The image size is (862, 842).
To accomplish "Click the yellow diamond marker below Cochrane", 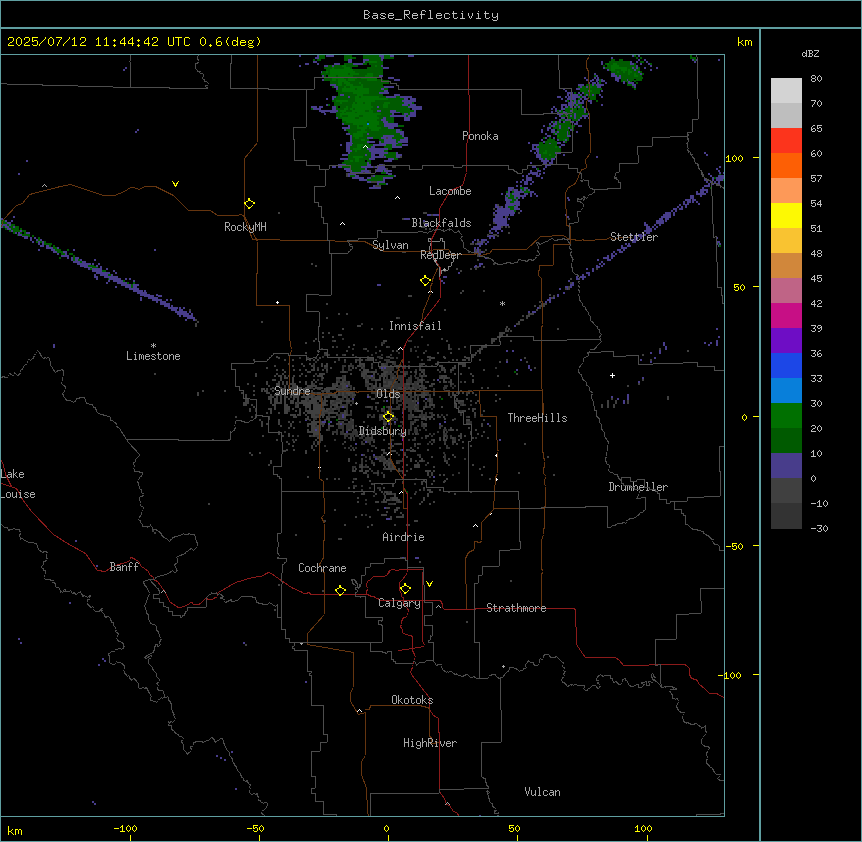I will (x=340, y=590).
